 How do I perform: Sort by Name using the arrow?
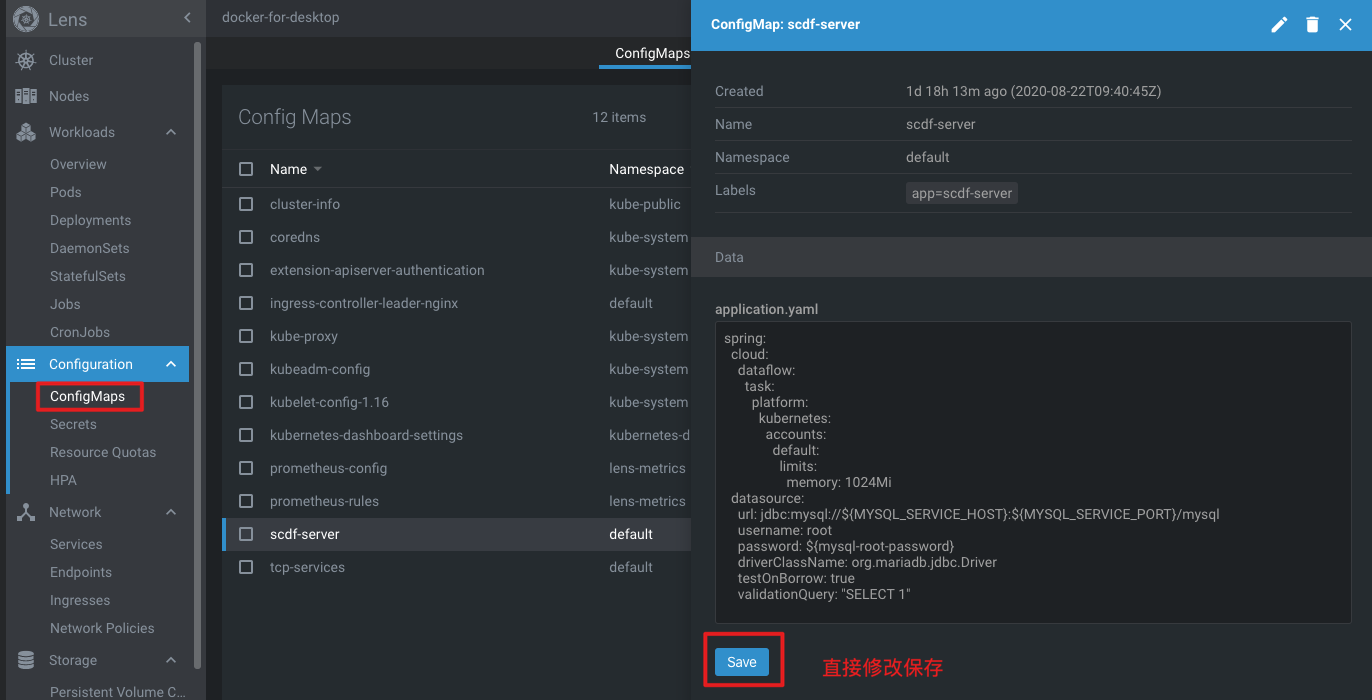[318, 169]
